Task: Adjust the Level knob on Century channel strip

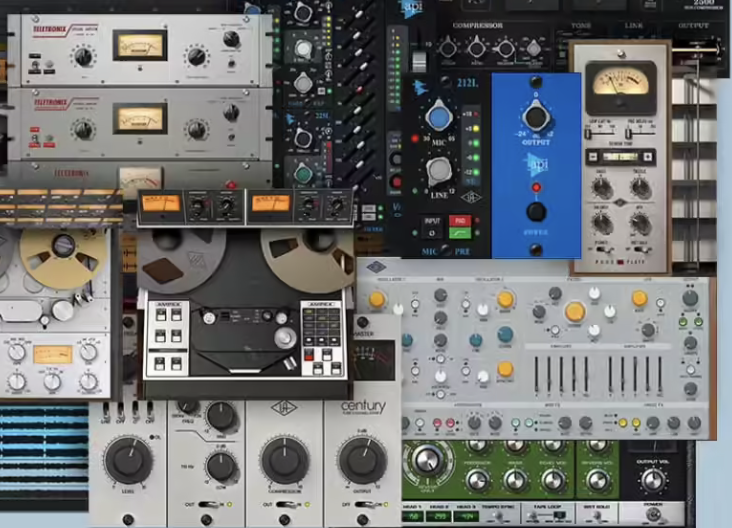Action: [128, 461]
